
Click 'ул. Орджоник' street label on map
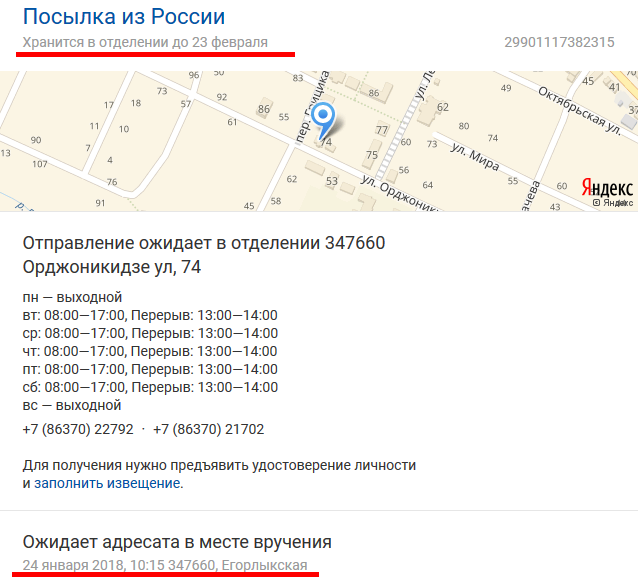[x=401, y=192]
